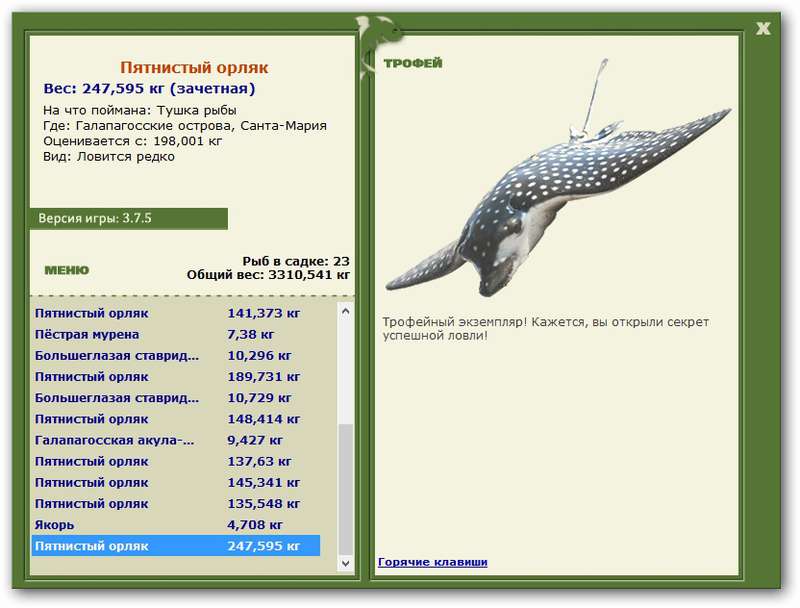This screenshot has height=608, width=800.
Task: Close the trophy window with X
Action: [x=763, y=29]
